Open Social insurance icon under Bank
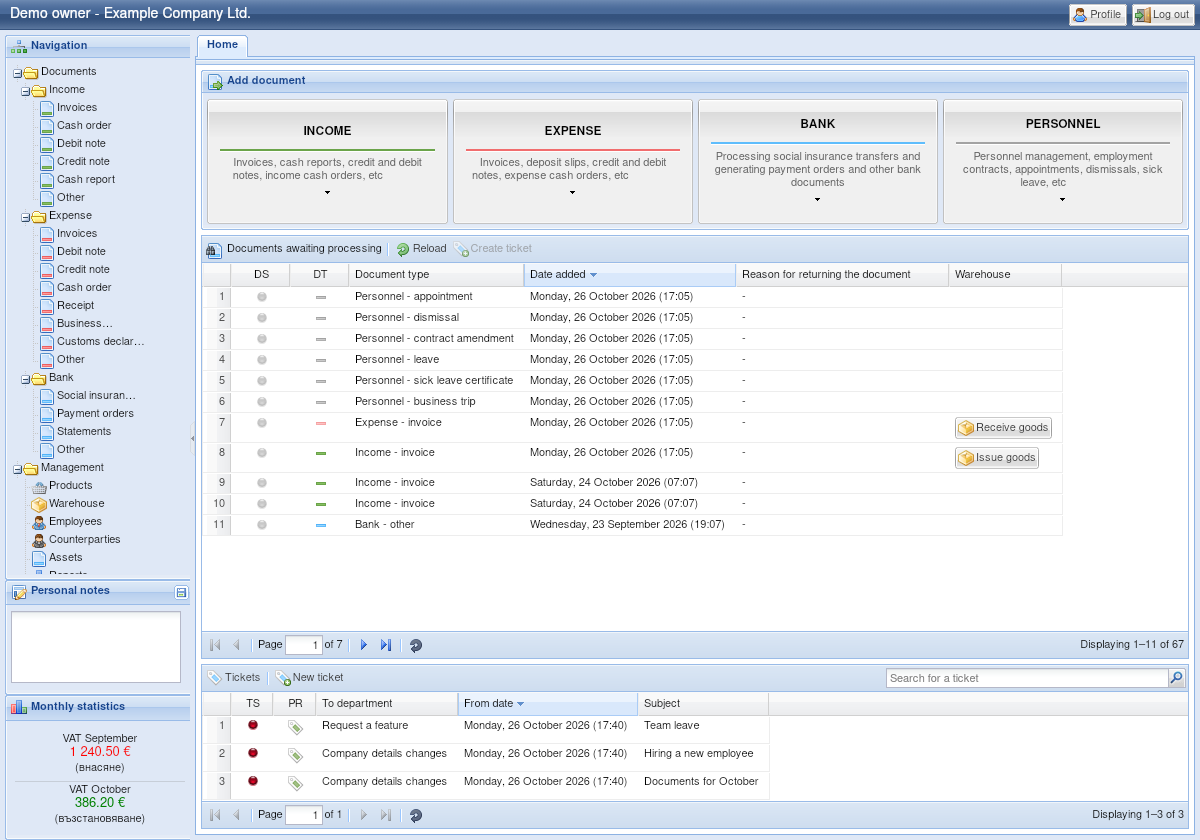This screenshot has height=840, width=1200. (x=47, y=396)
